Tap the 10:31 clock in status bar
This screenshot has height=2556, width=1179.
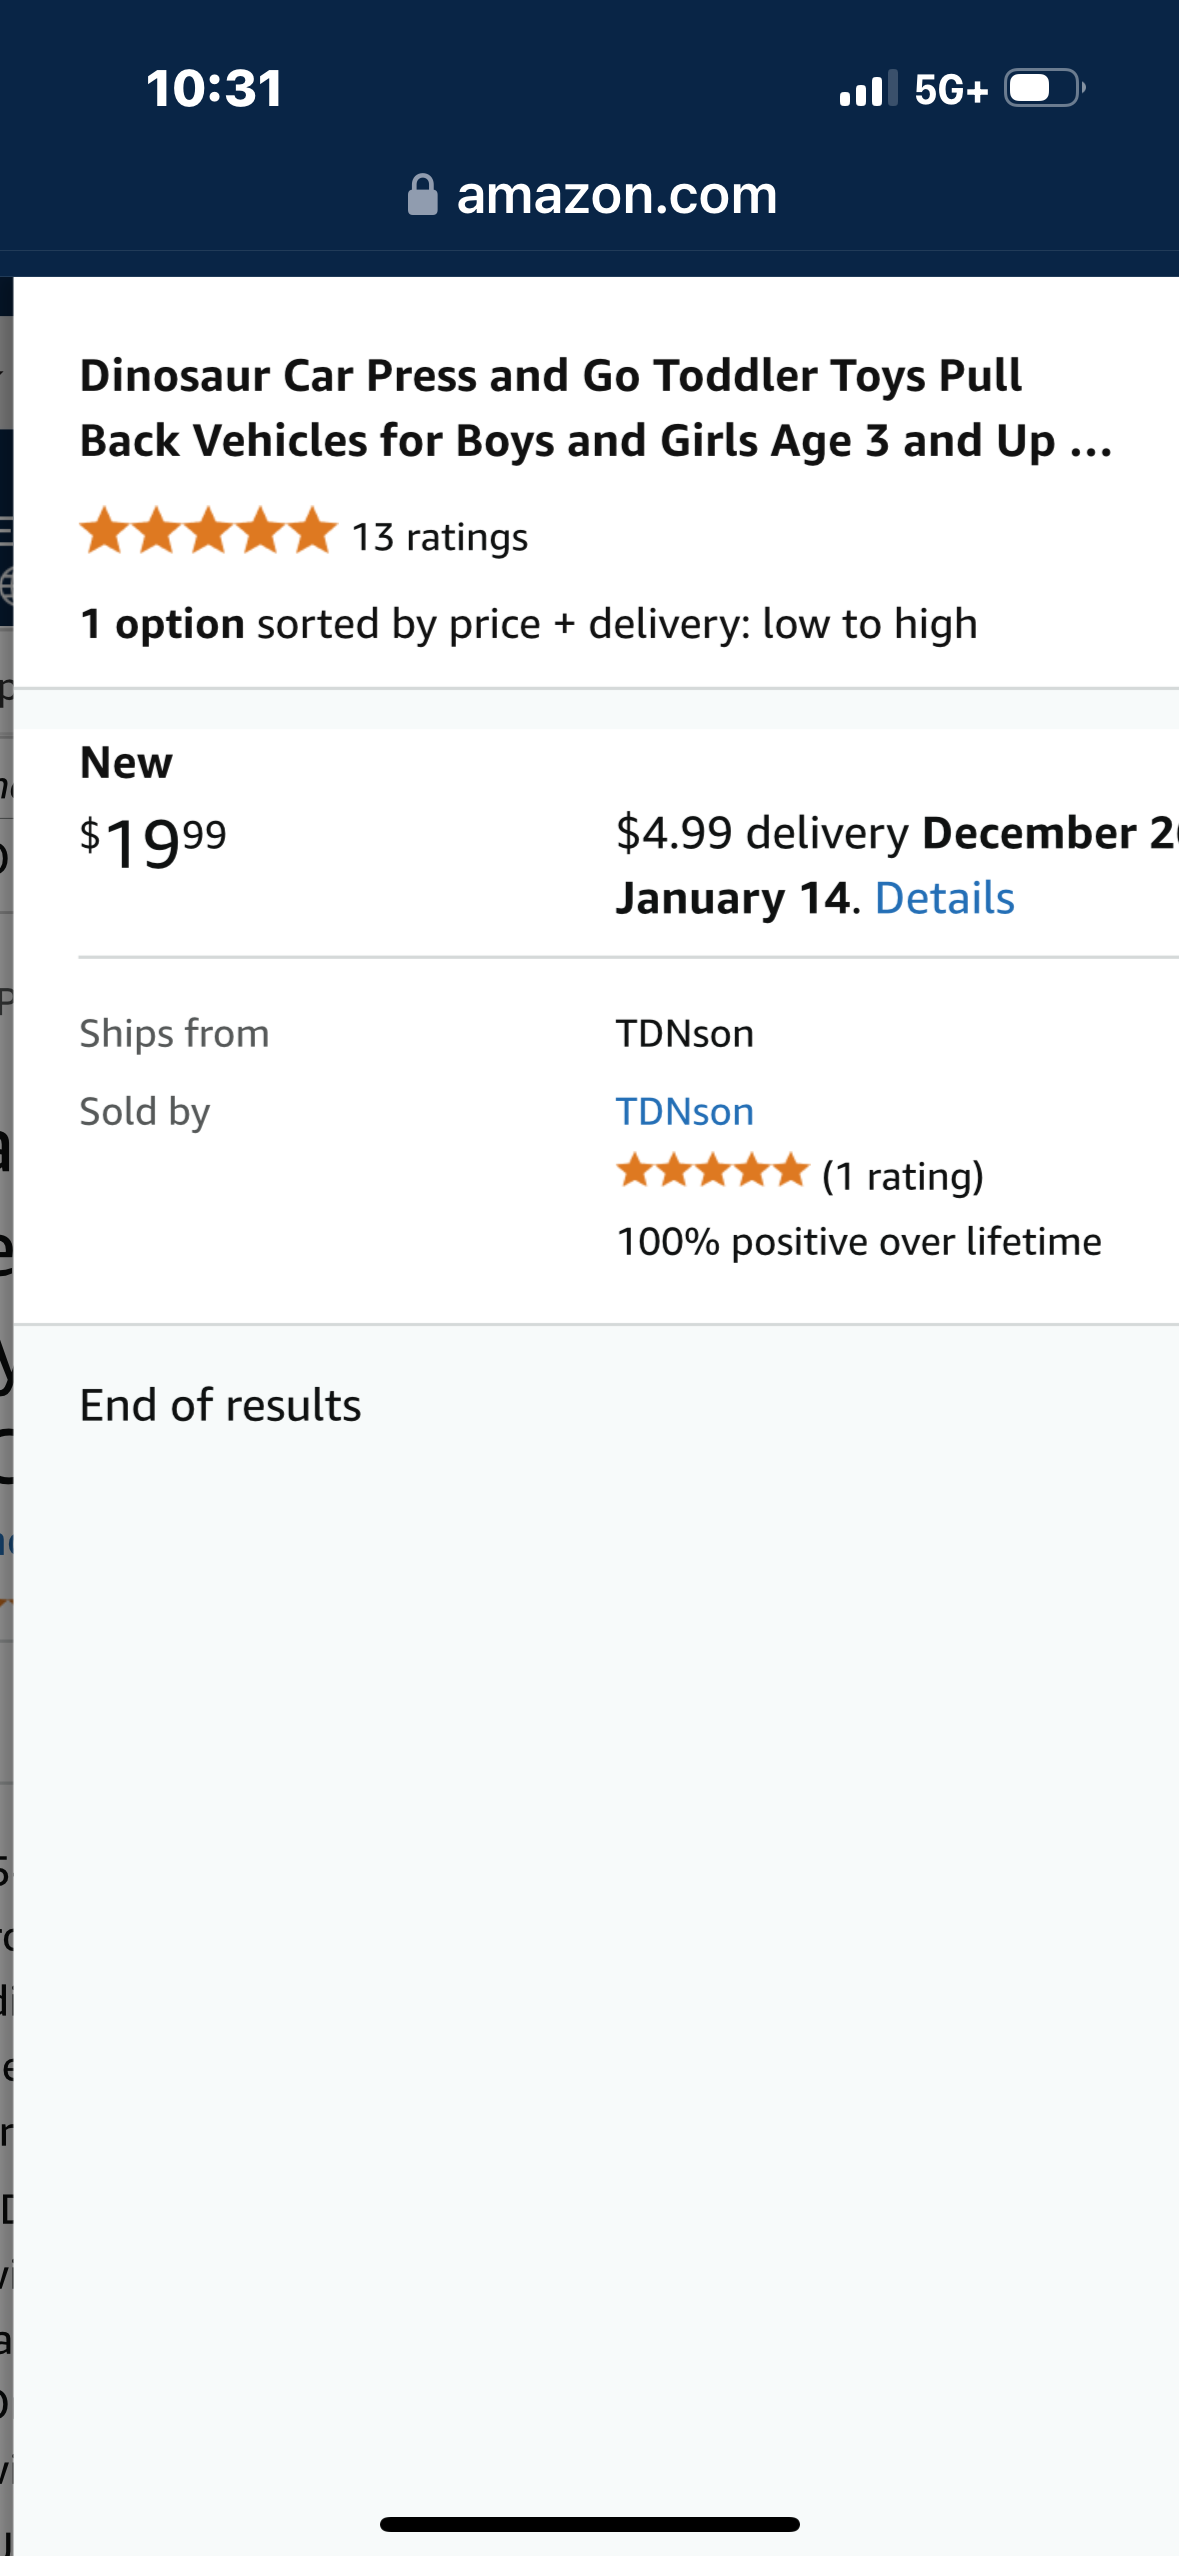(x=214, y=88)
